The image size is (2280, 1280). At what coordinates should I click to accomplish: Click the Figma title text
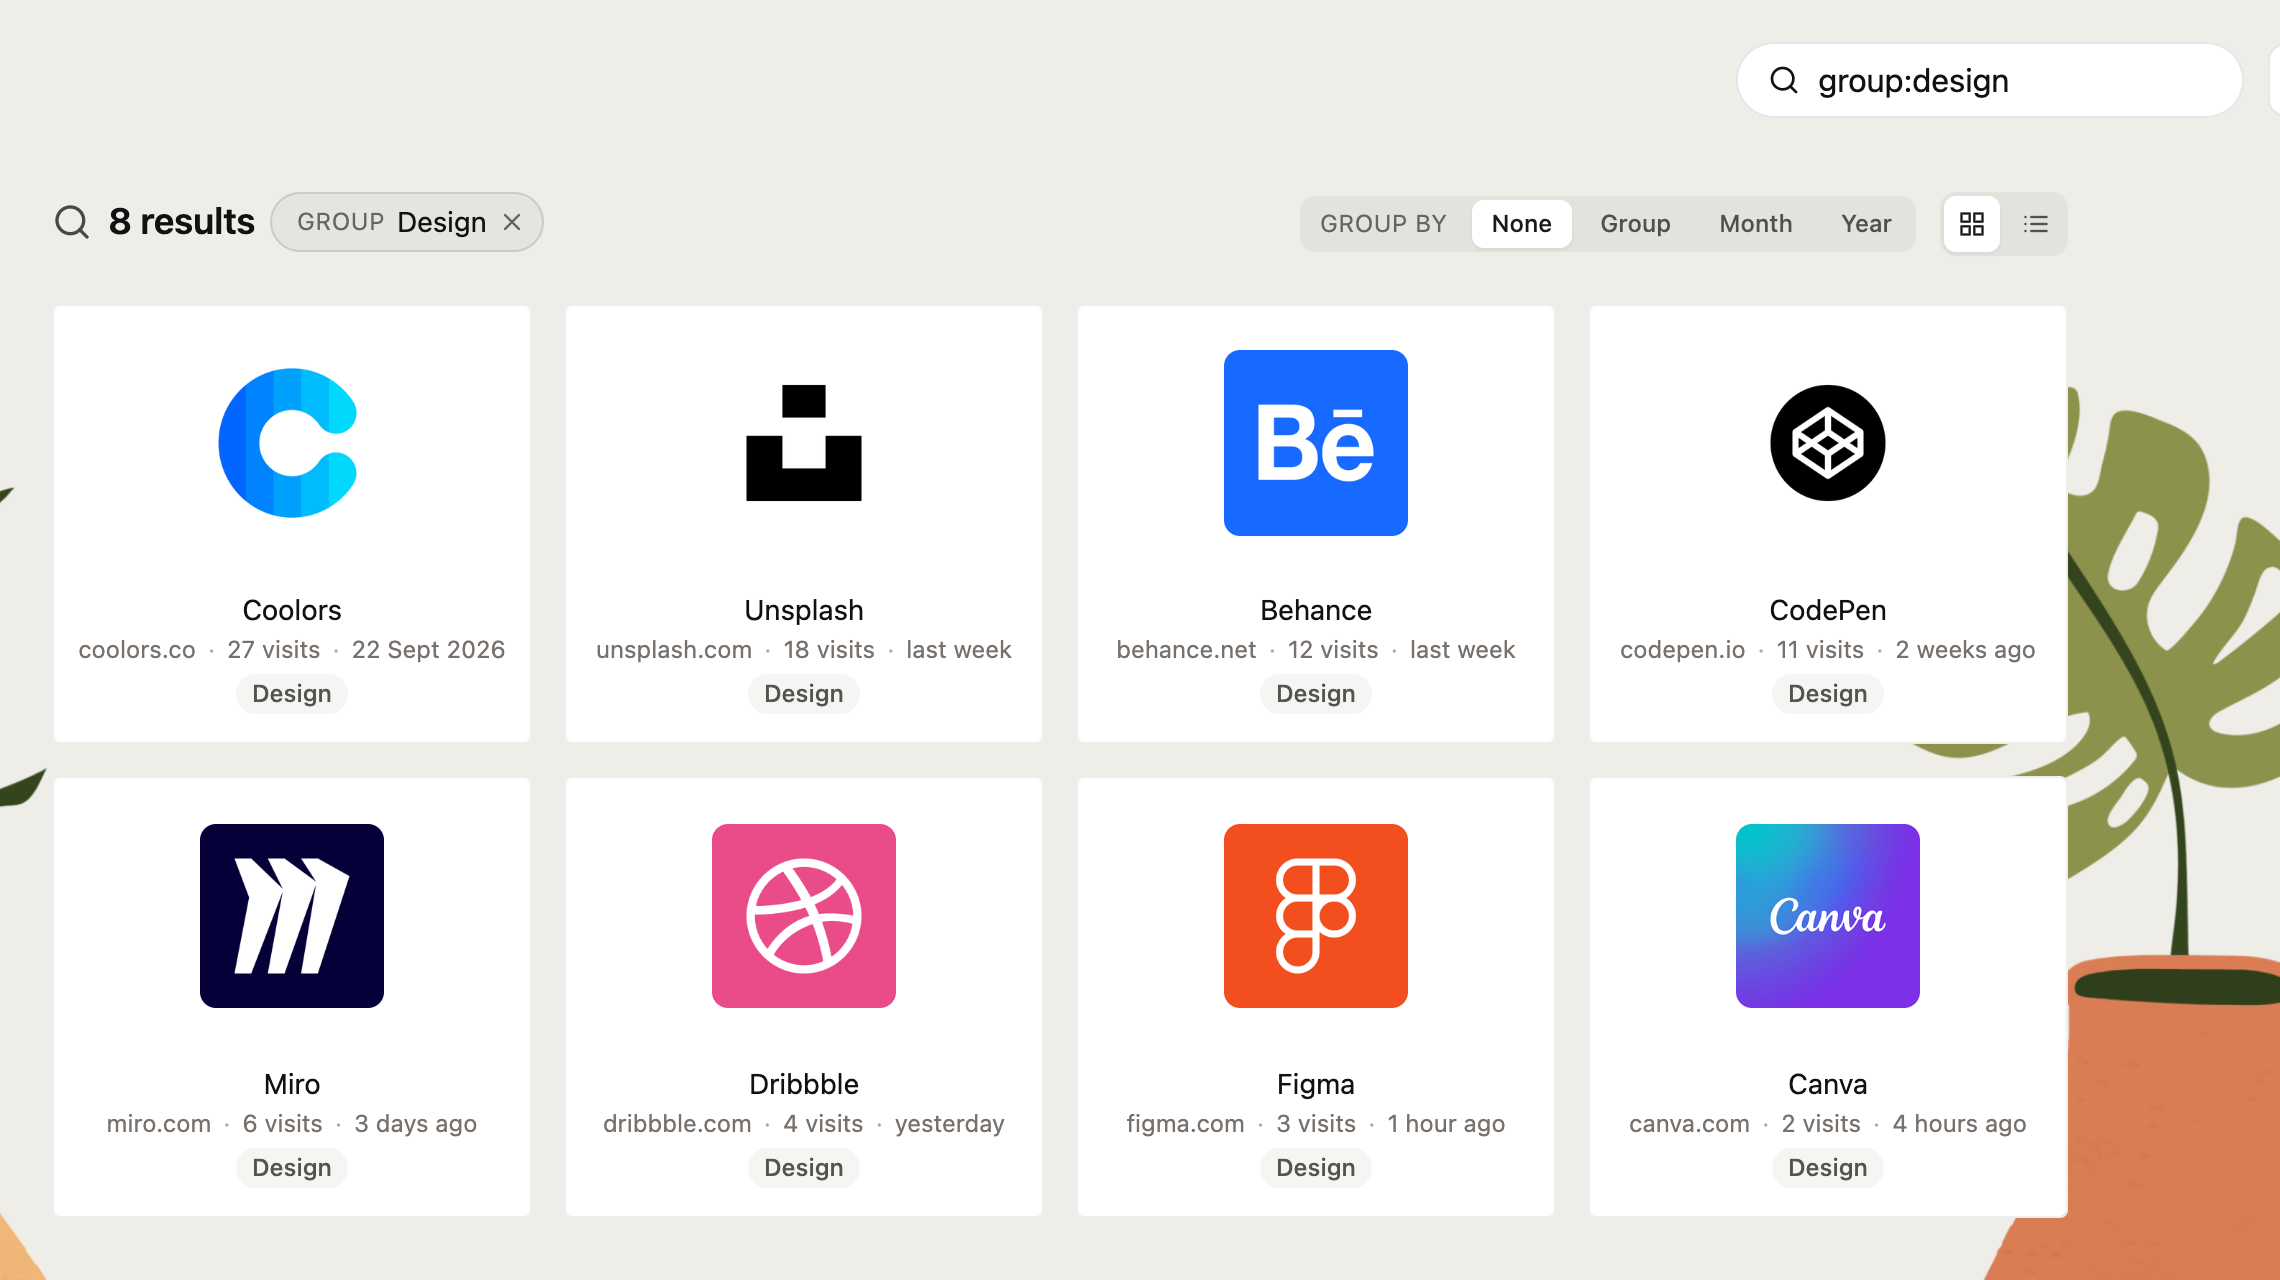tap(1316, 1084)
